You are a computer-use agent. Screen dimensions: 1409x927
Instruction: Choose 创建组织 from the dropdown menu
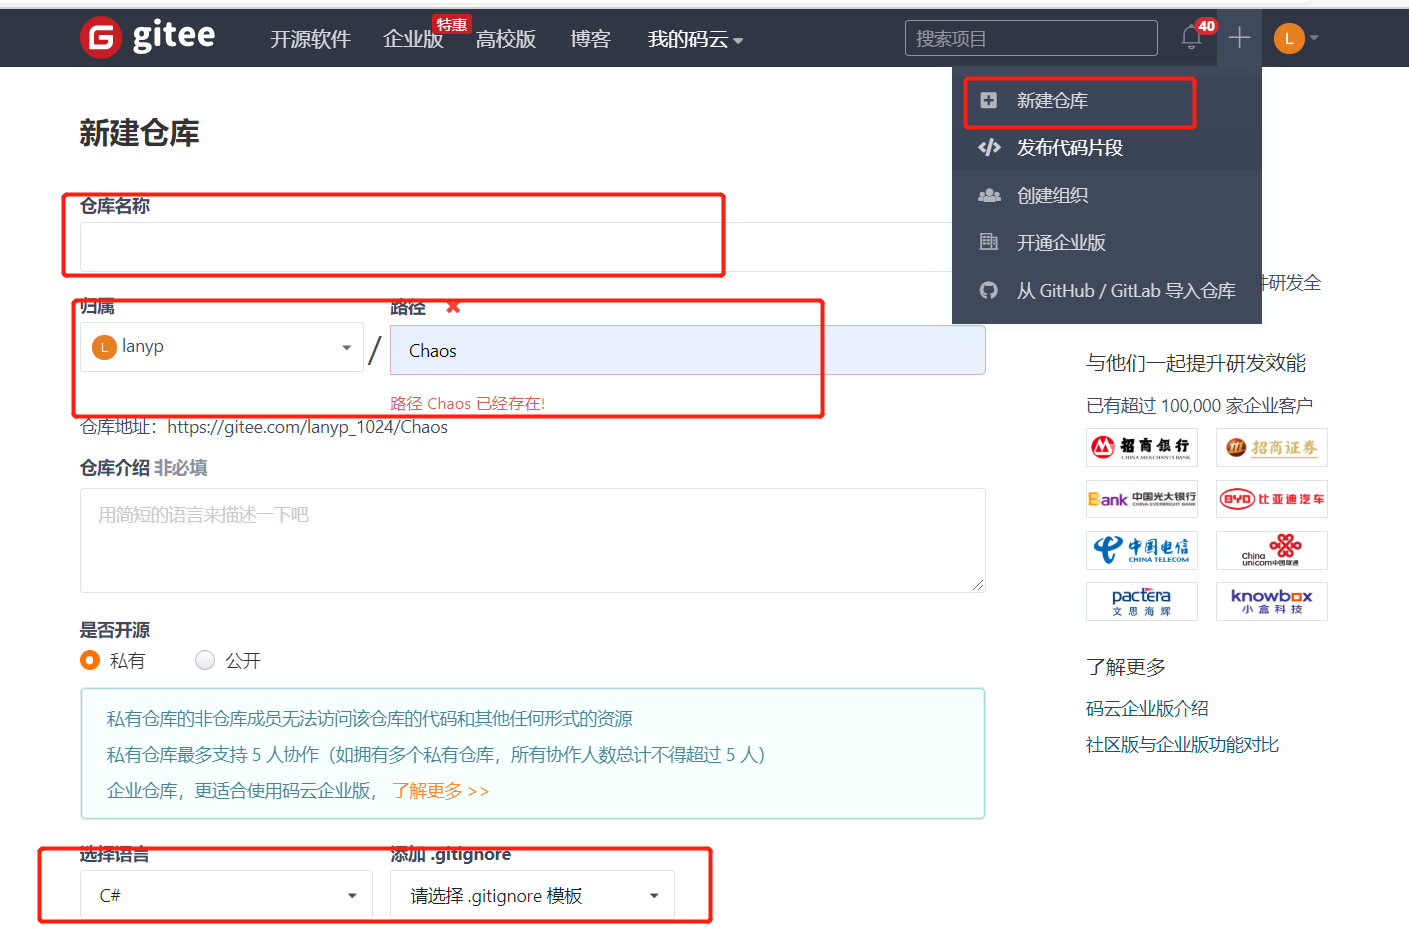pyautogui.click(x=1107, y=195)
